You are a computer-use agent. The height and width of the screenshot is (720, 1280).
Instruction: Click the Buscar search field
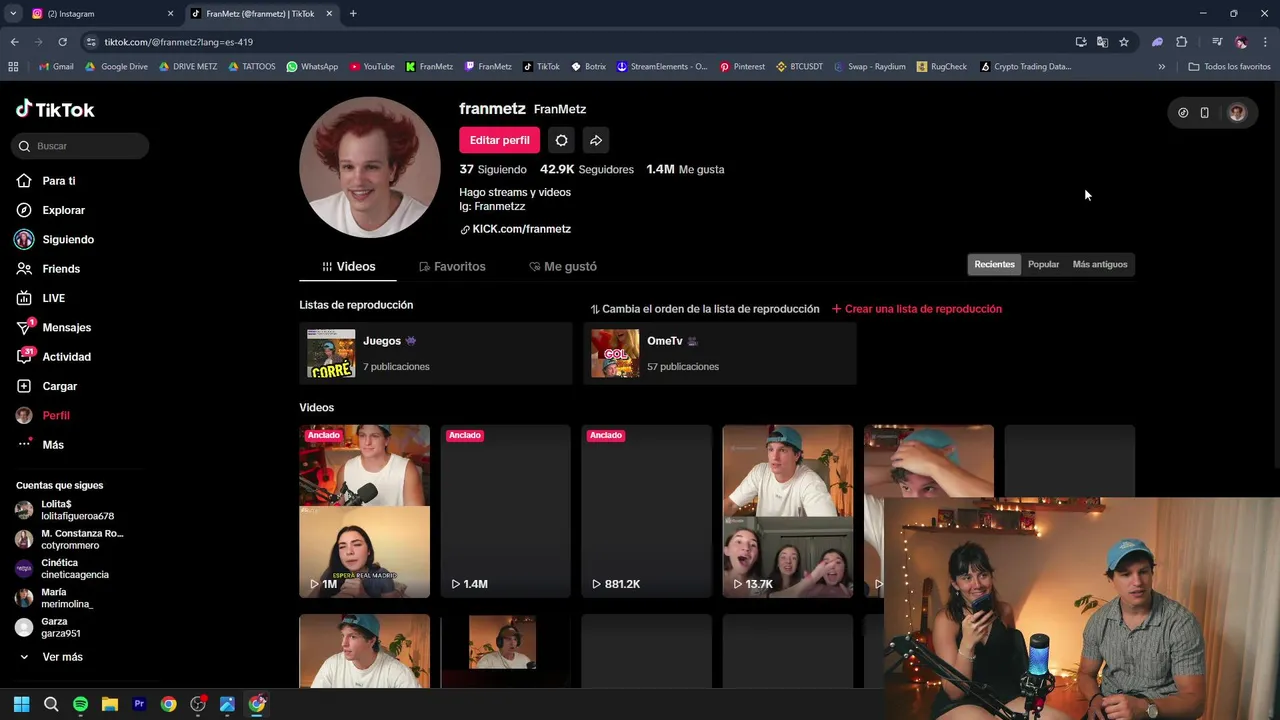tap(81, 146)
